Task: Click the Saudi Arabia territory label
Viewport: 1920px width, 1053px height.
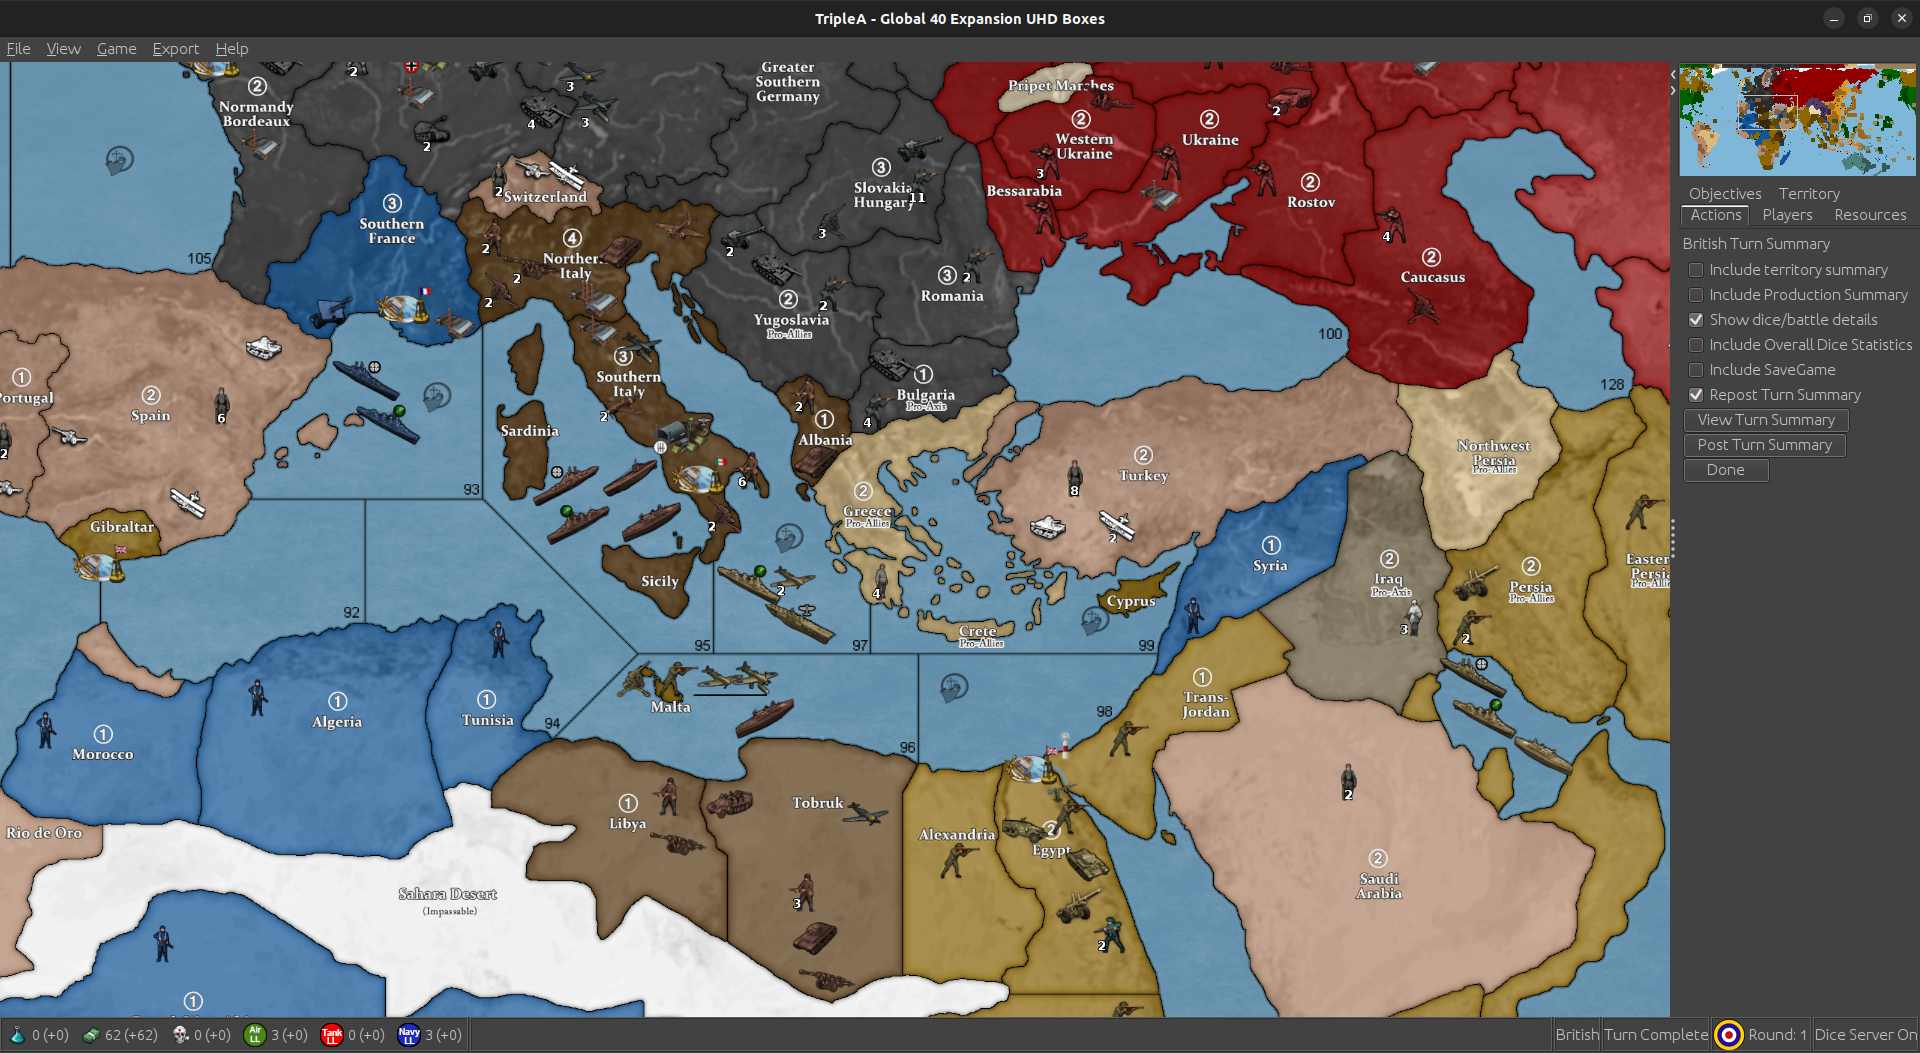Action: pos(1378,886)
